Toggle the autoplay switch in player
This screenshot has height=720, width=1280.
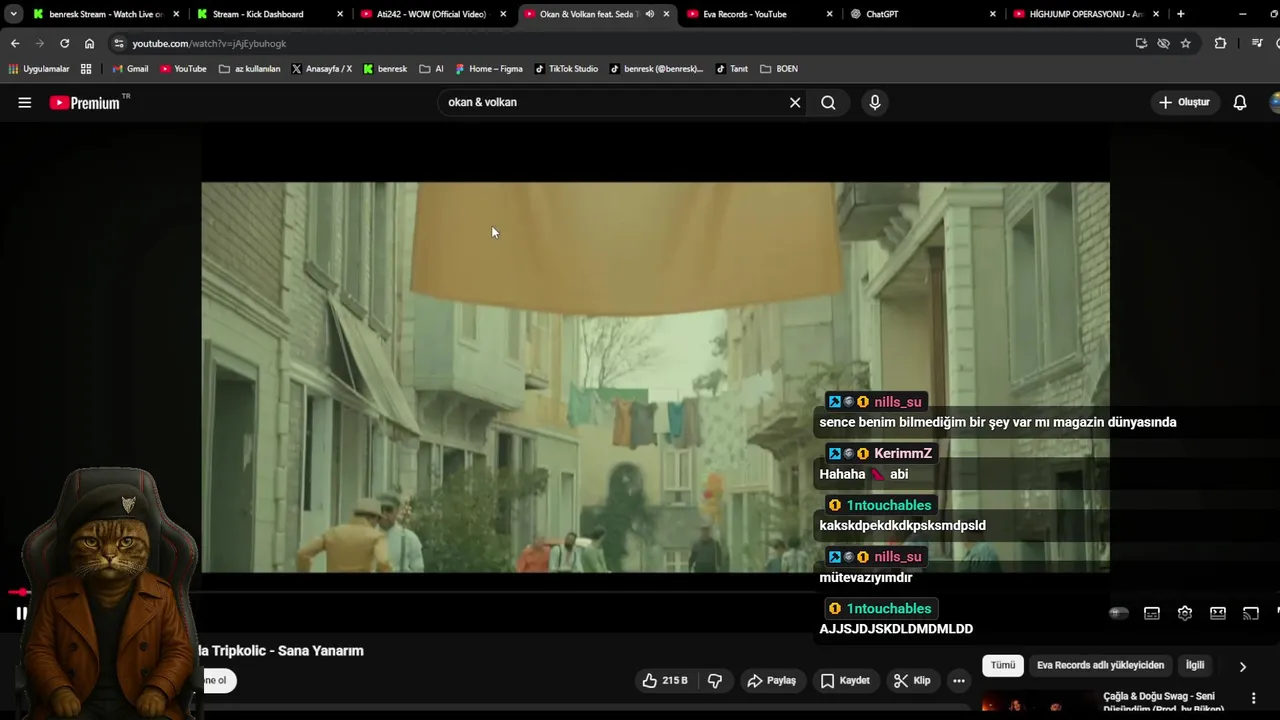click(x=1119, y=613)
